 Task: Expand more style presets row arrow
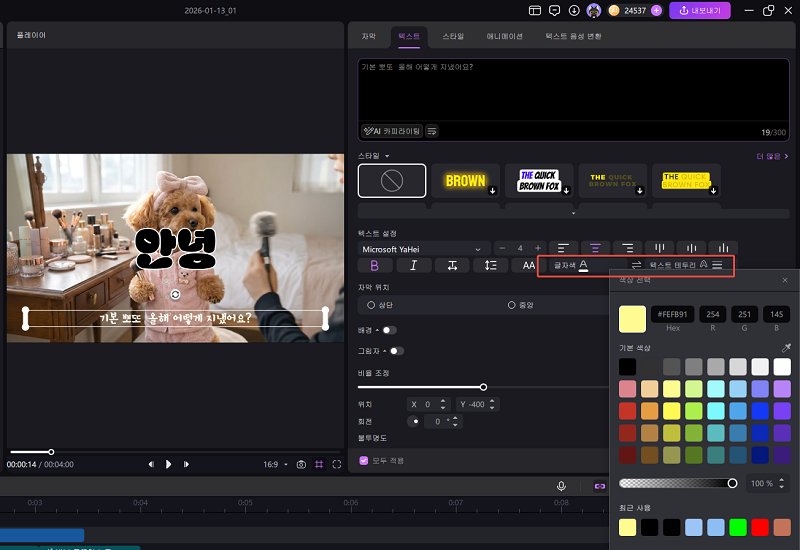pyautogui.click(x=573, y=213)
